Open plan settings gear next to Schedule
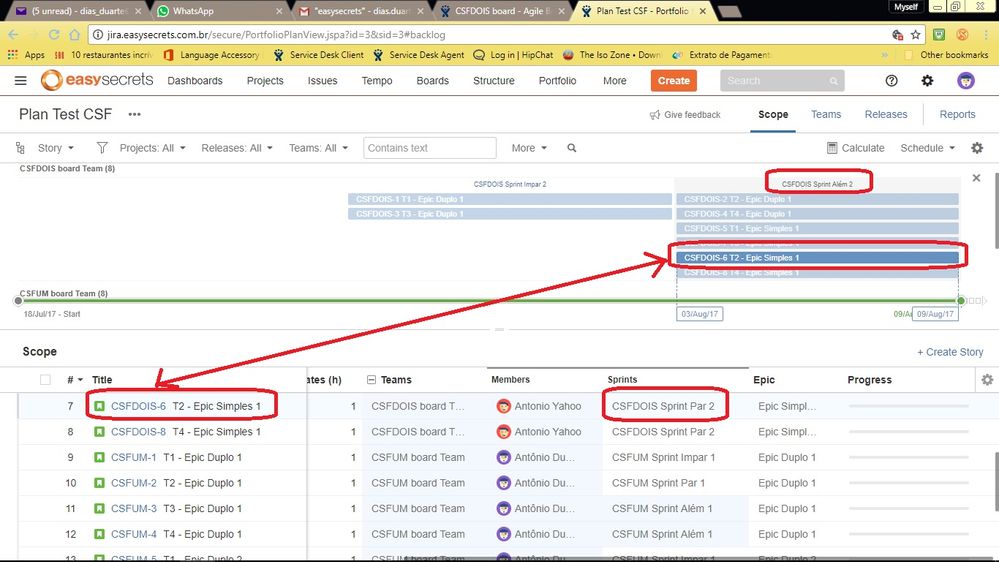This screenshot has height=562, width=999. point(977,148)
